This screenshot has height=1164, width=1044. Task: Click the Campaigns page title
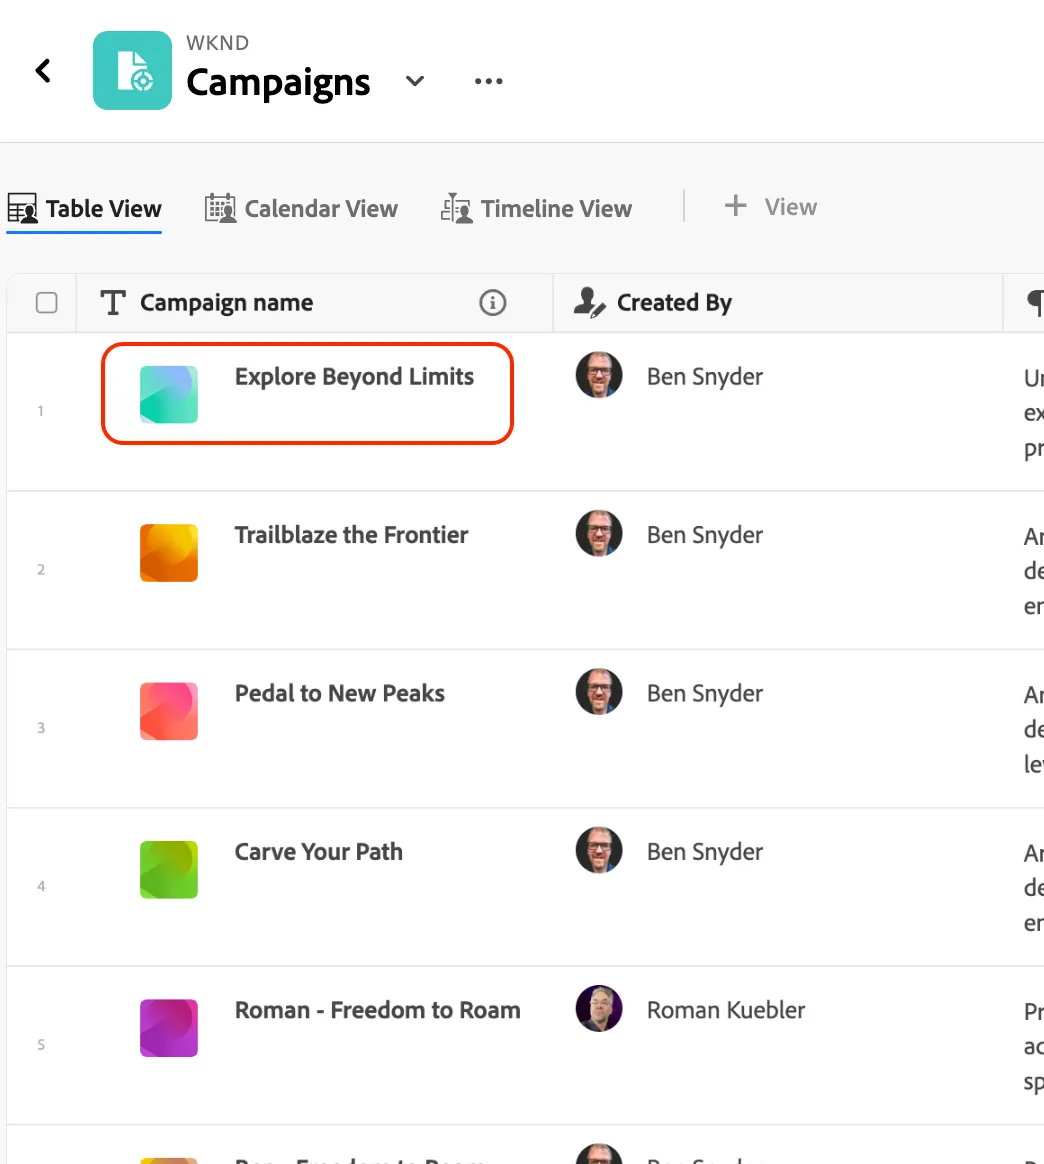tap(278, 82)
